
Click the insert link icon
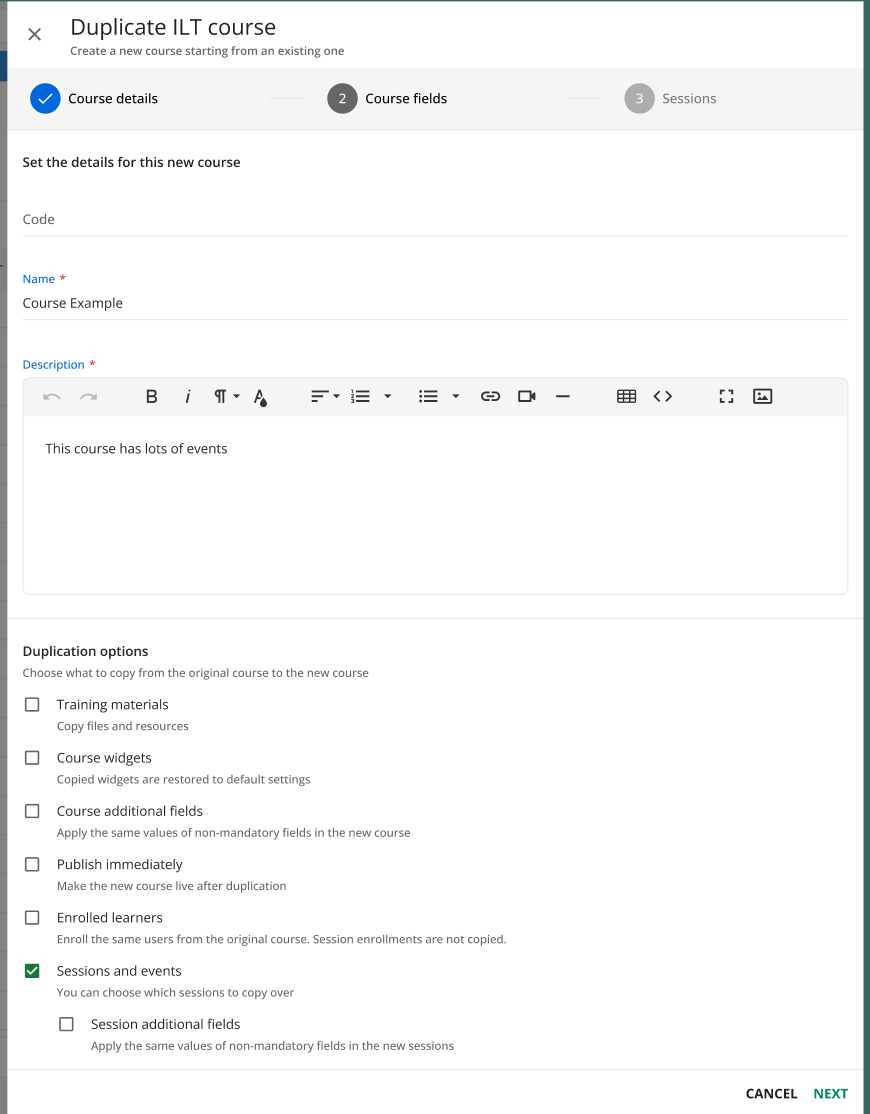pos(490,396)
